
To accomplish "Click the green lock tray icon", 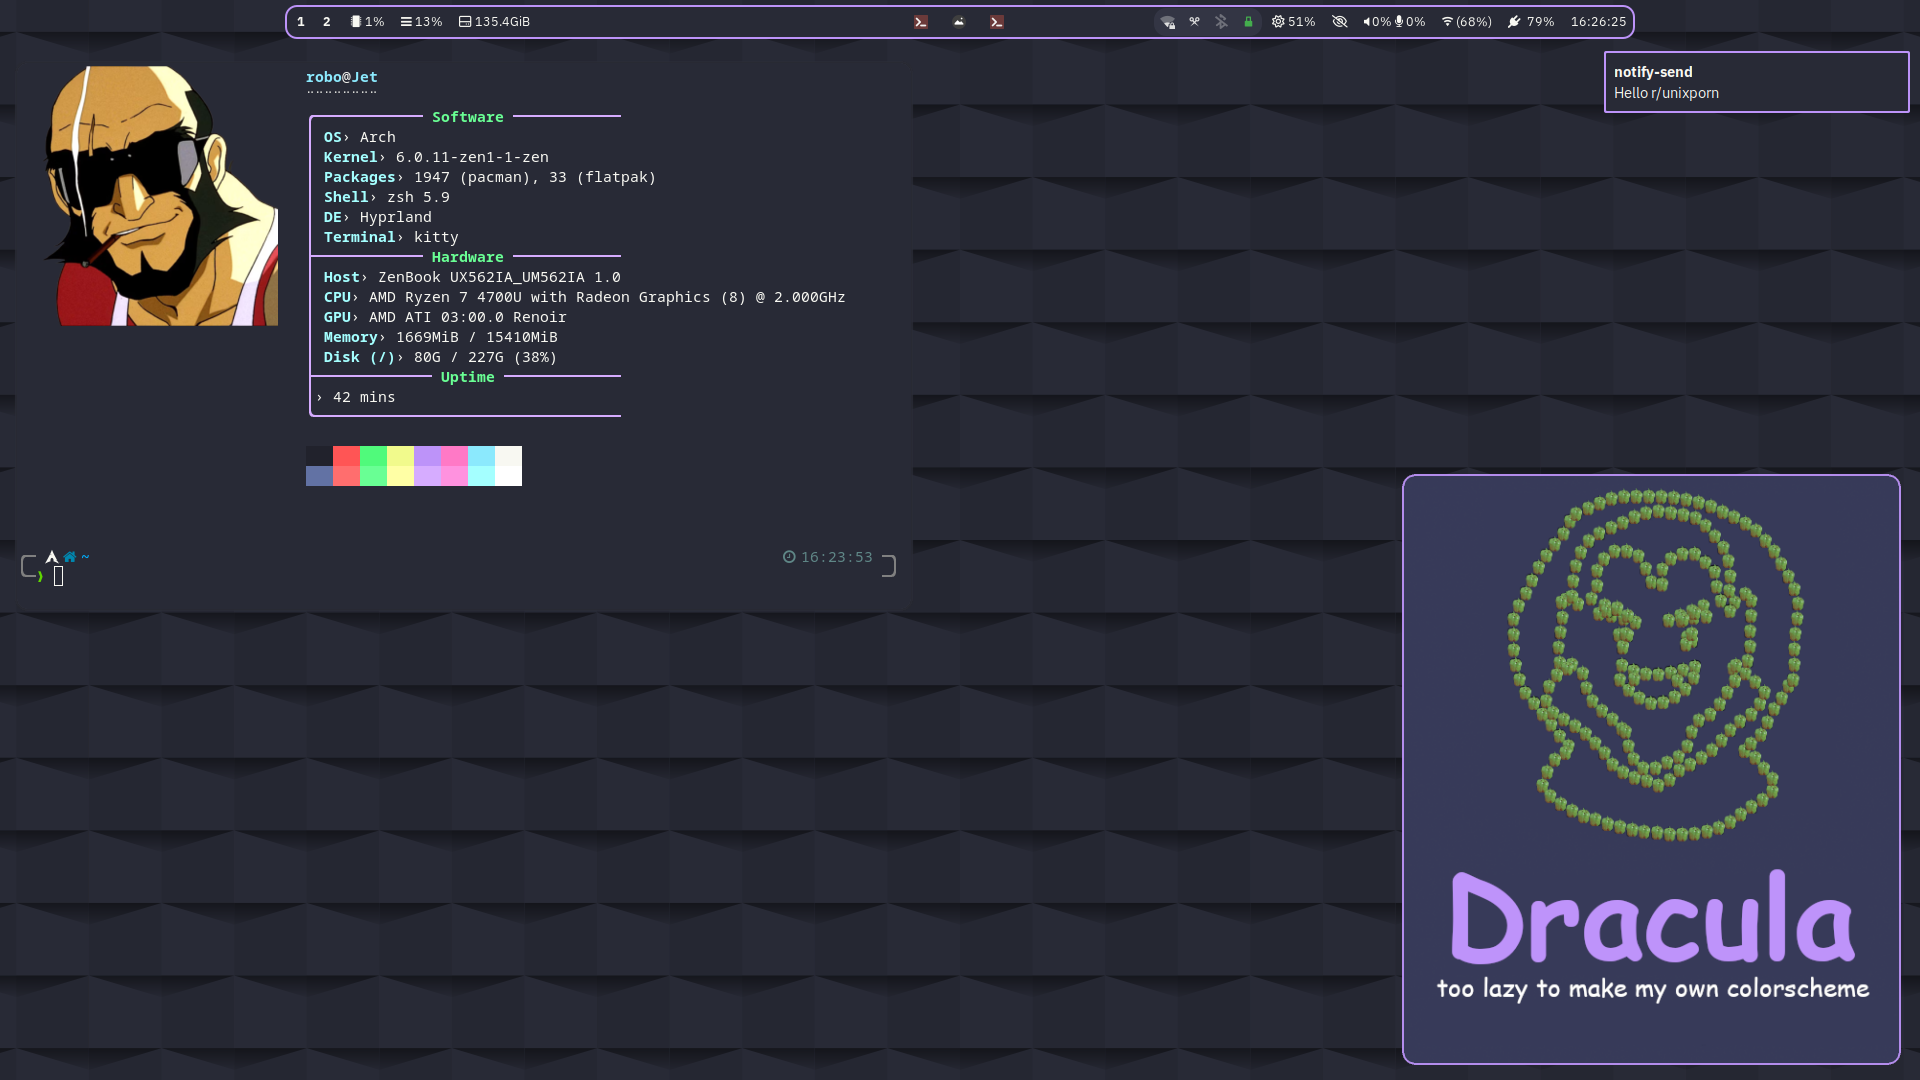I will coord(1248,22).
